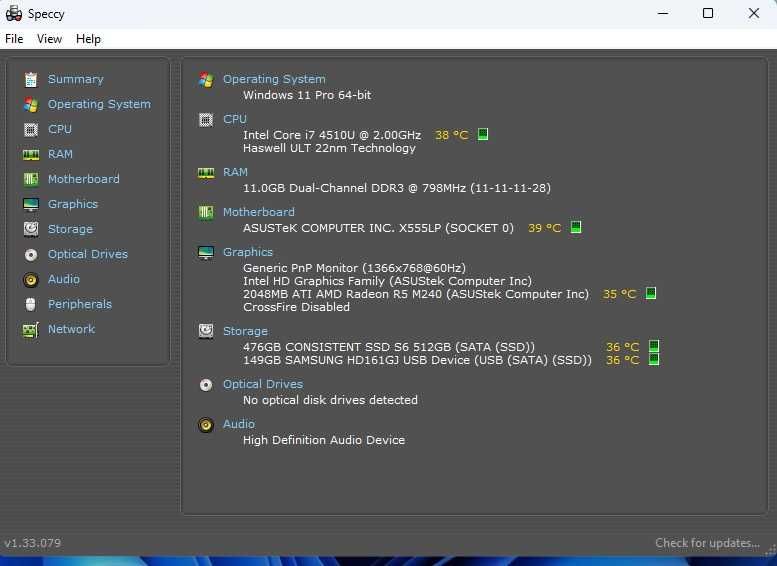Click 'No optical disk drives detected' text
This screenshot has height=566, width=777.
[x=331, y=400]
